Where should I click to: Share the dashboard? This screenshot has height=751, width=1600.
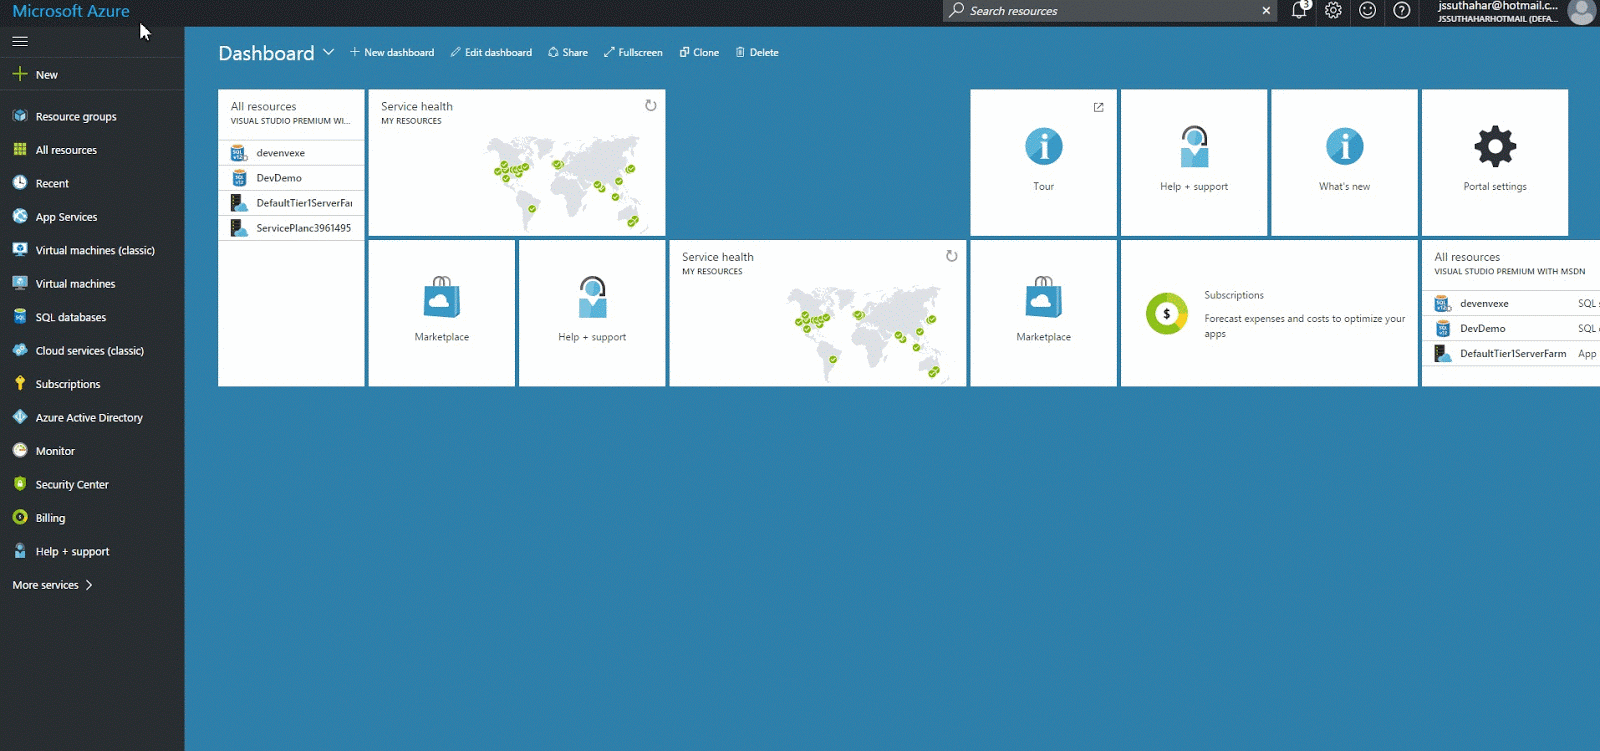pyautogui.click(x=568, y=52)
